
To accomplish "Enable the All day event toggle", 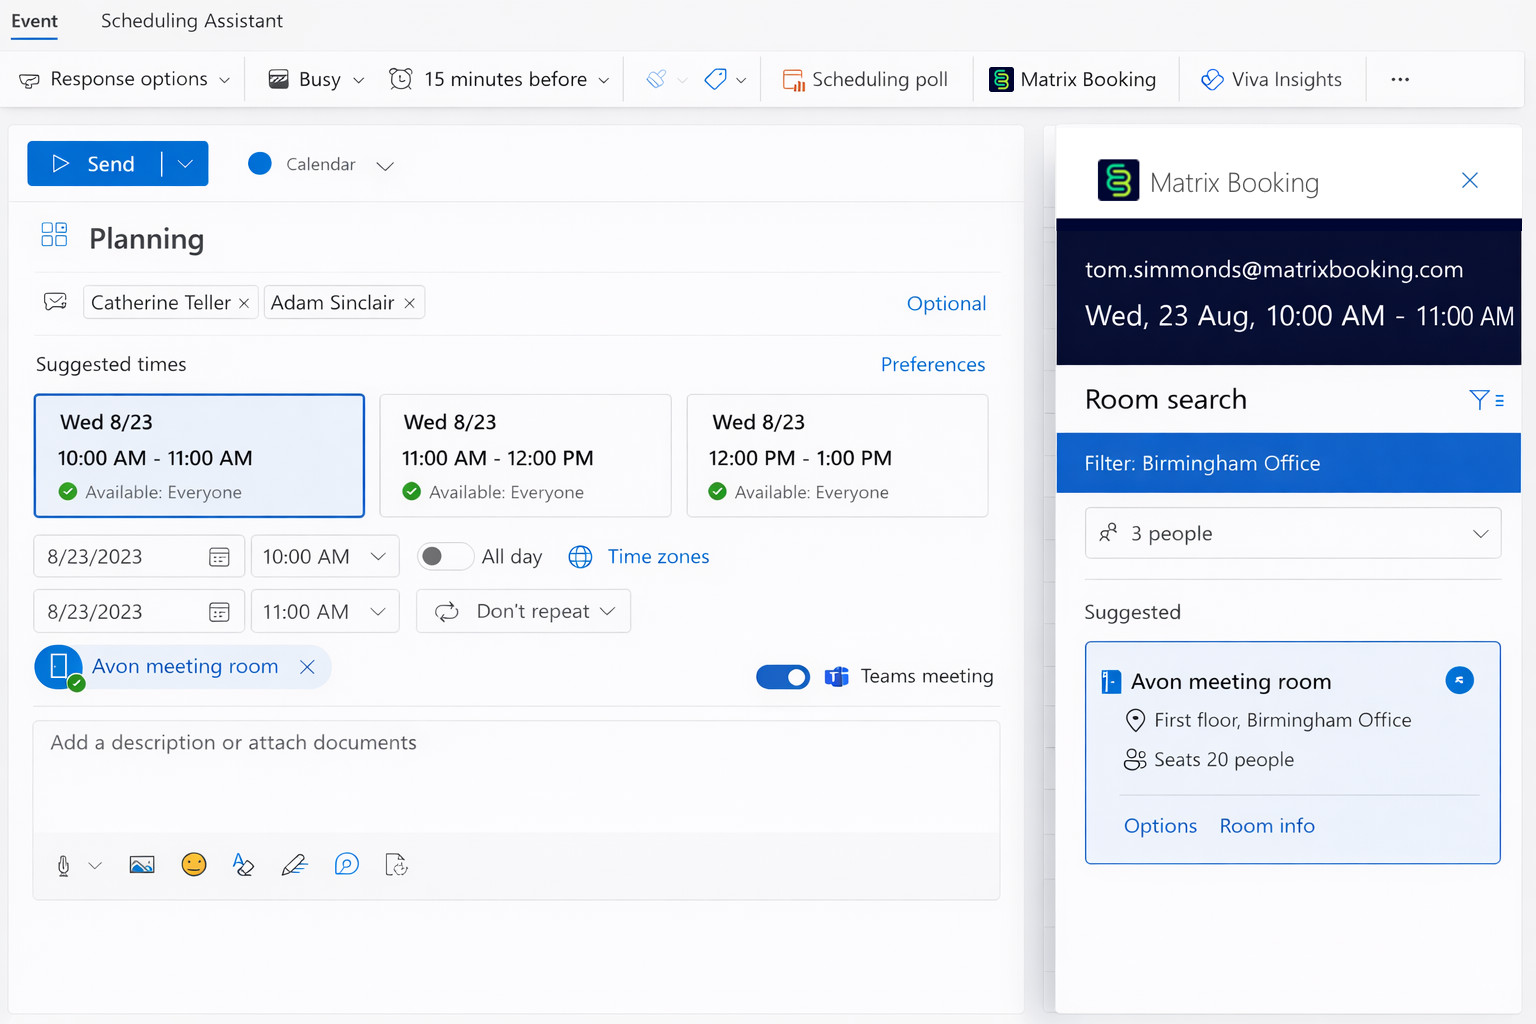I will pos(445,556).
